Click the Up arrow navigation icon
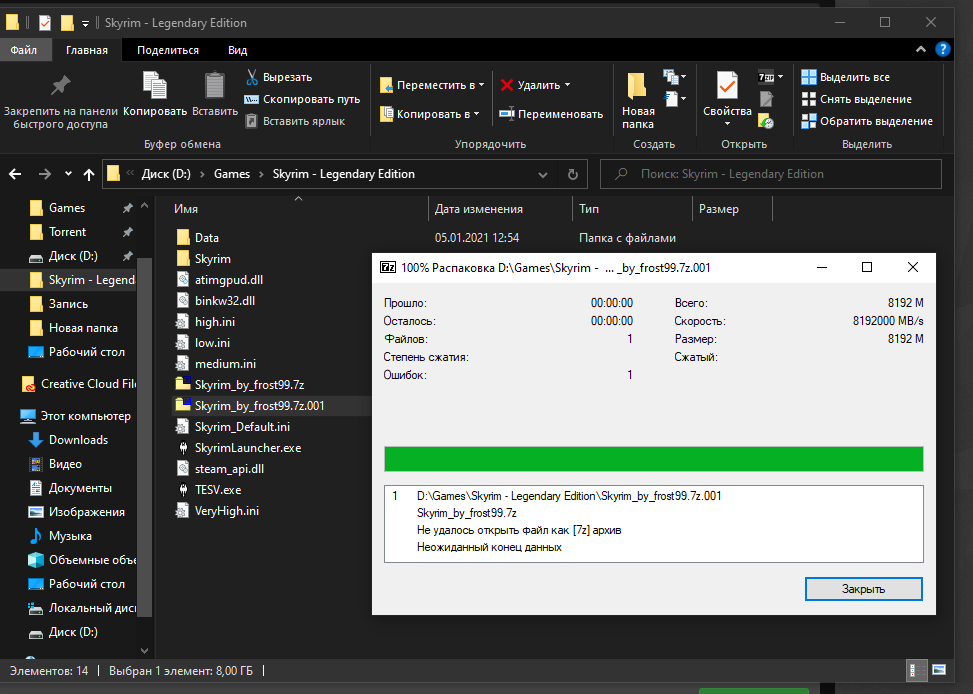 coord(89,174)
